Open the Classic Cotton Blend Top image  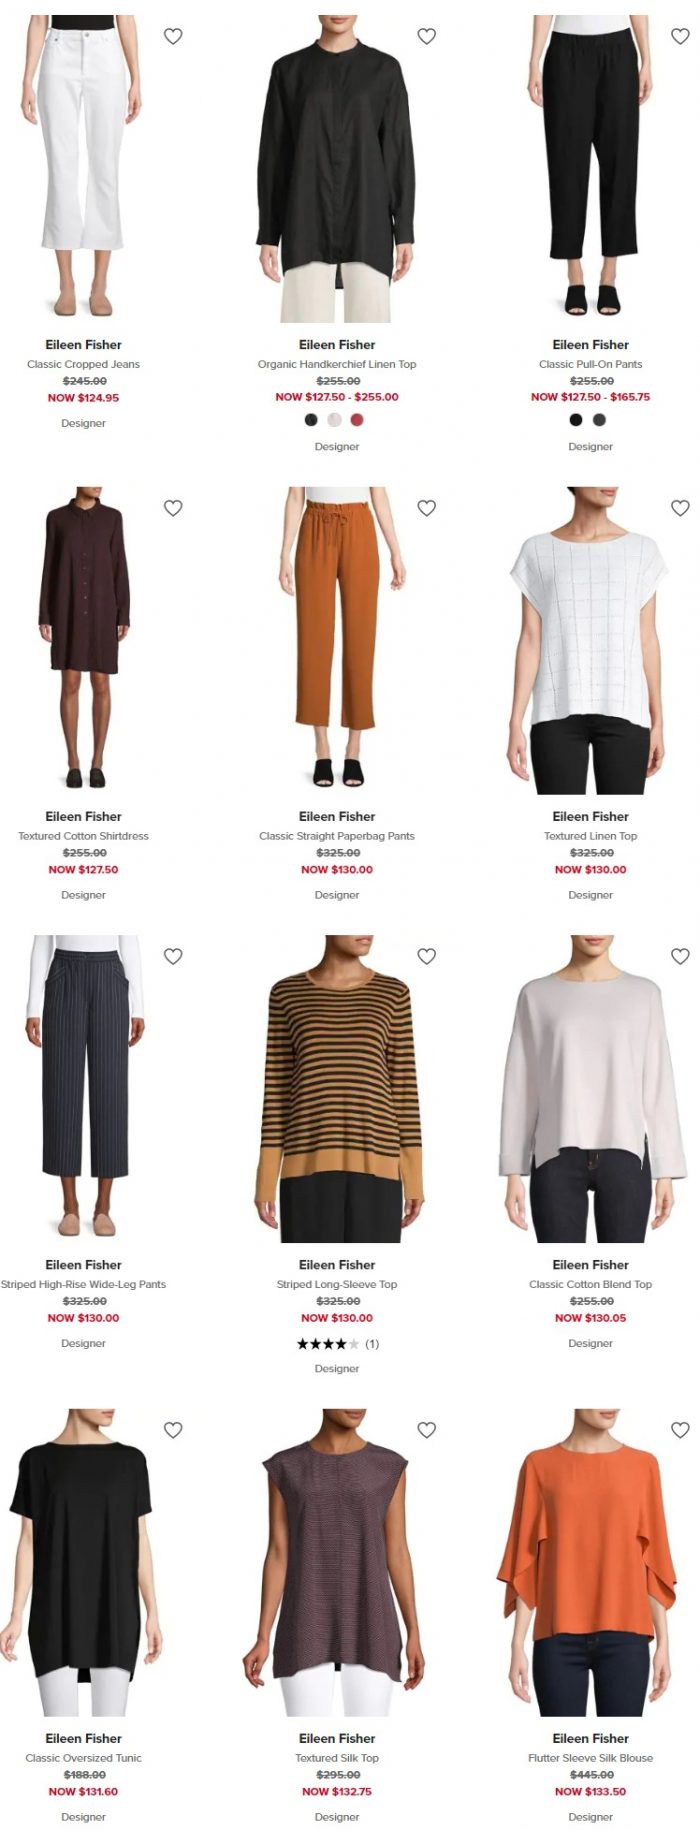coord(591,1089)
